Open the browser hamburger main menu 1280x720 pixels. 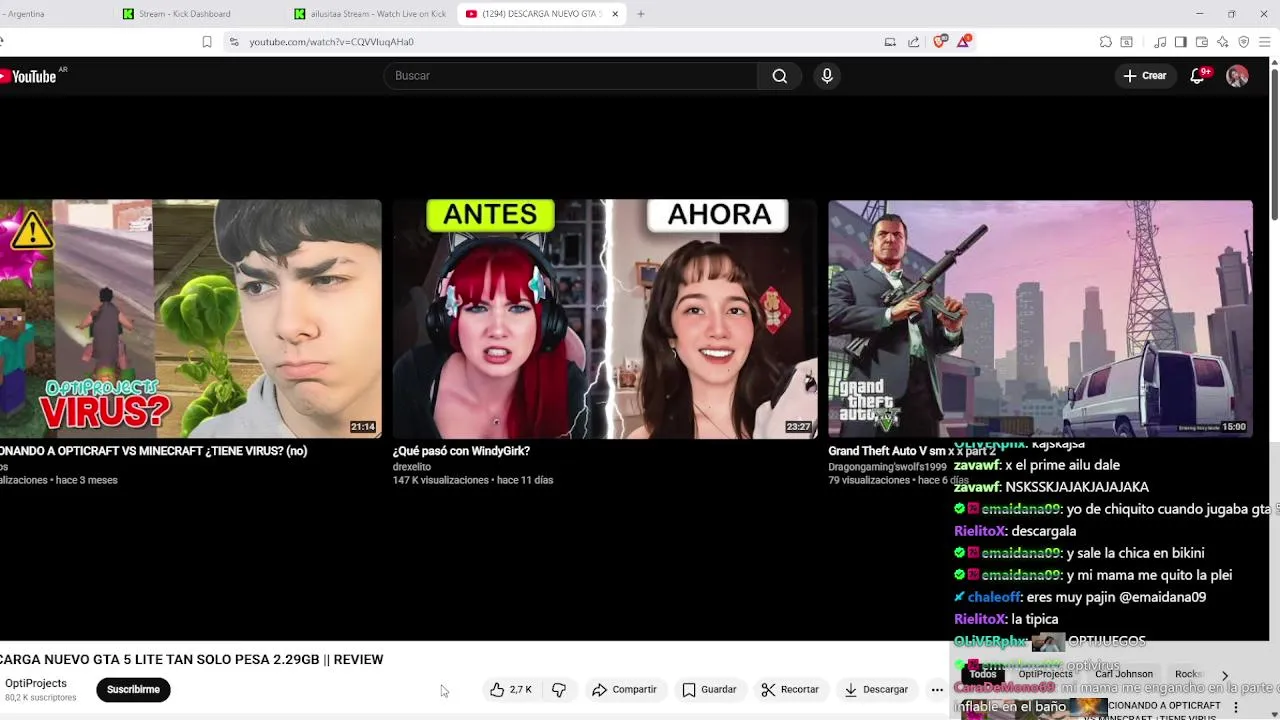[x=1266, y=42]
